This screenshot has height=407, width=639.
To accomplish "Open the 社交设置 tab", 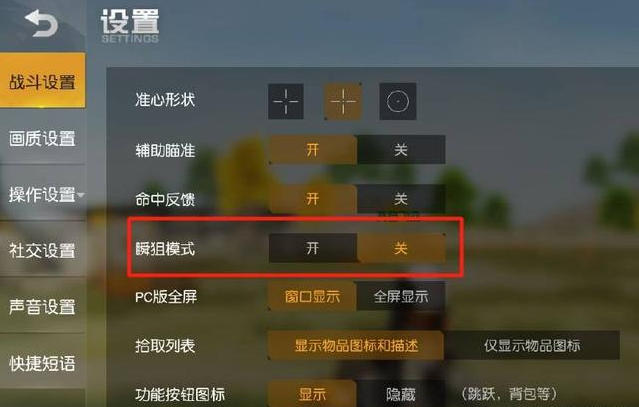I will click(42, 251).
